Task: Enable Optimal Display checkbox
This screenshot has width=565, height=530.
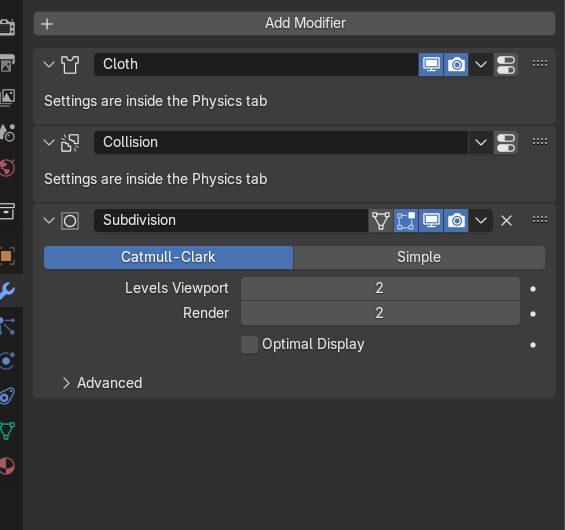Action: (x=249, y=345)
